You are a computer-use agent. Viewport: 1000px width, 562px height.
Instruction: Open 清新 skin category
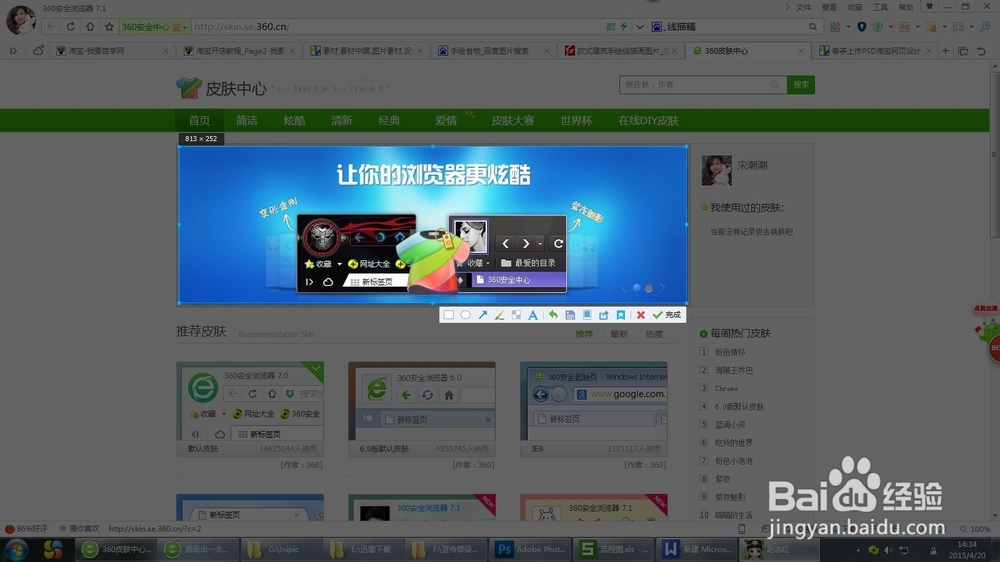pos(342,121)
